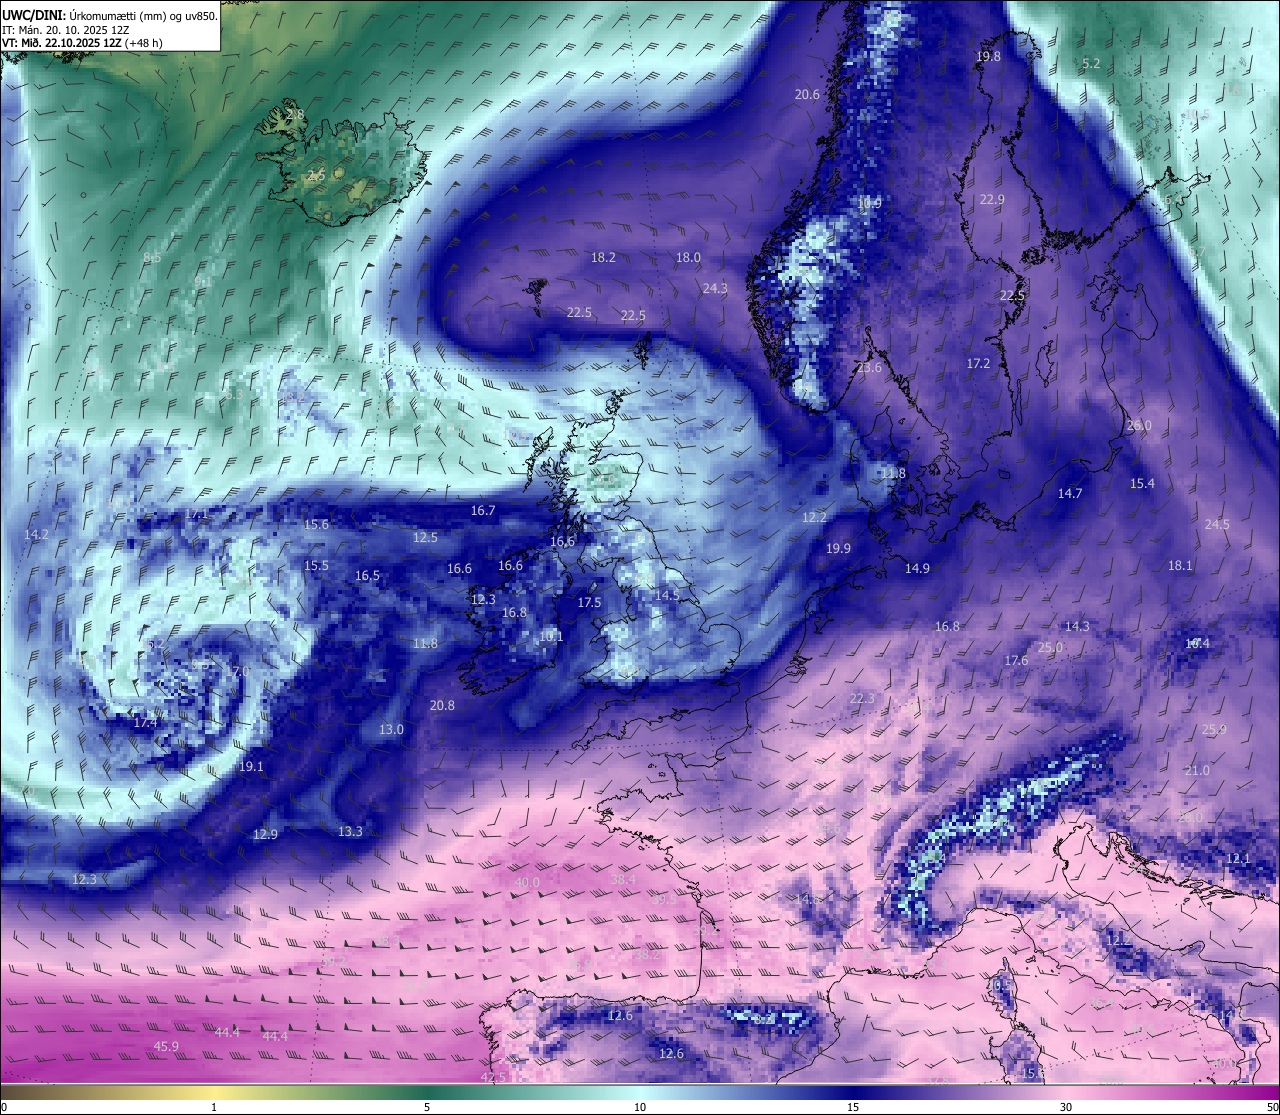Select the 18.1 value over eastern Poland
This screenshot has width=1280, height=1115.
click(x=1180, y=565)
